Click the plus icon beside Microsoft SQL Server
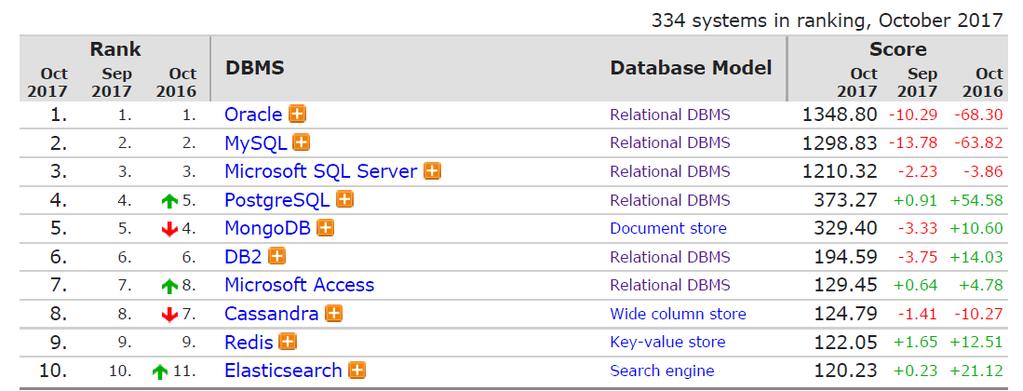Viewport: 1023px width, 391px height. 432,171
